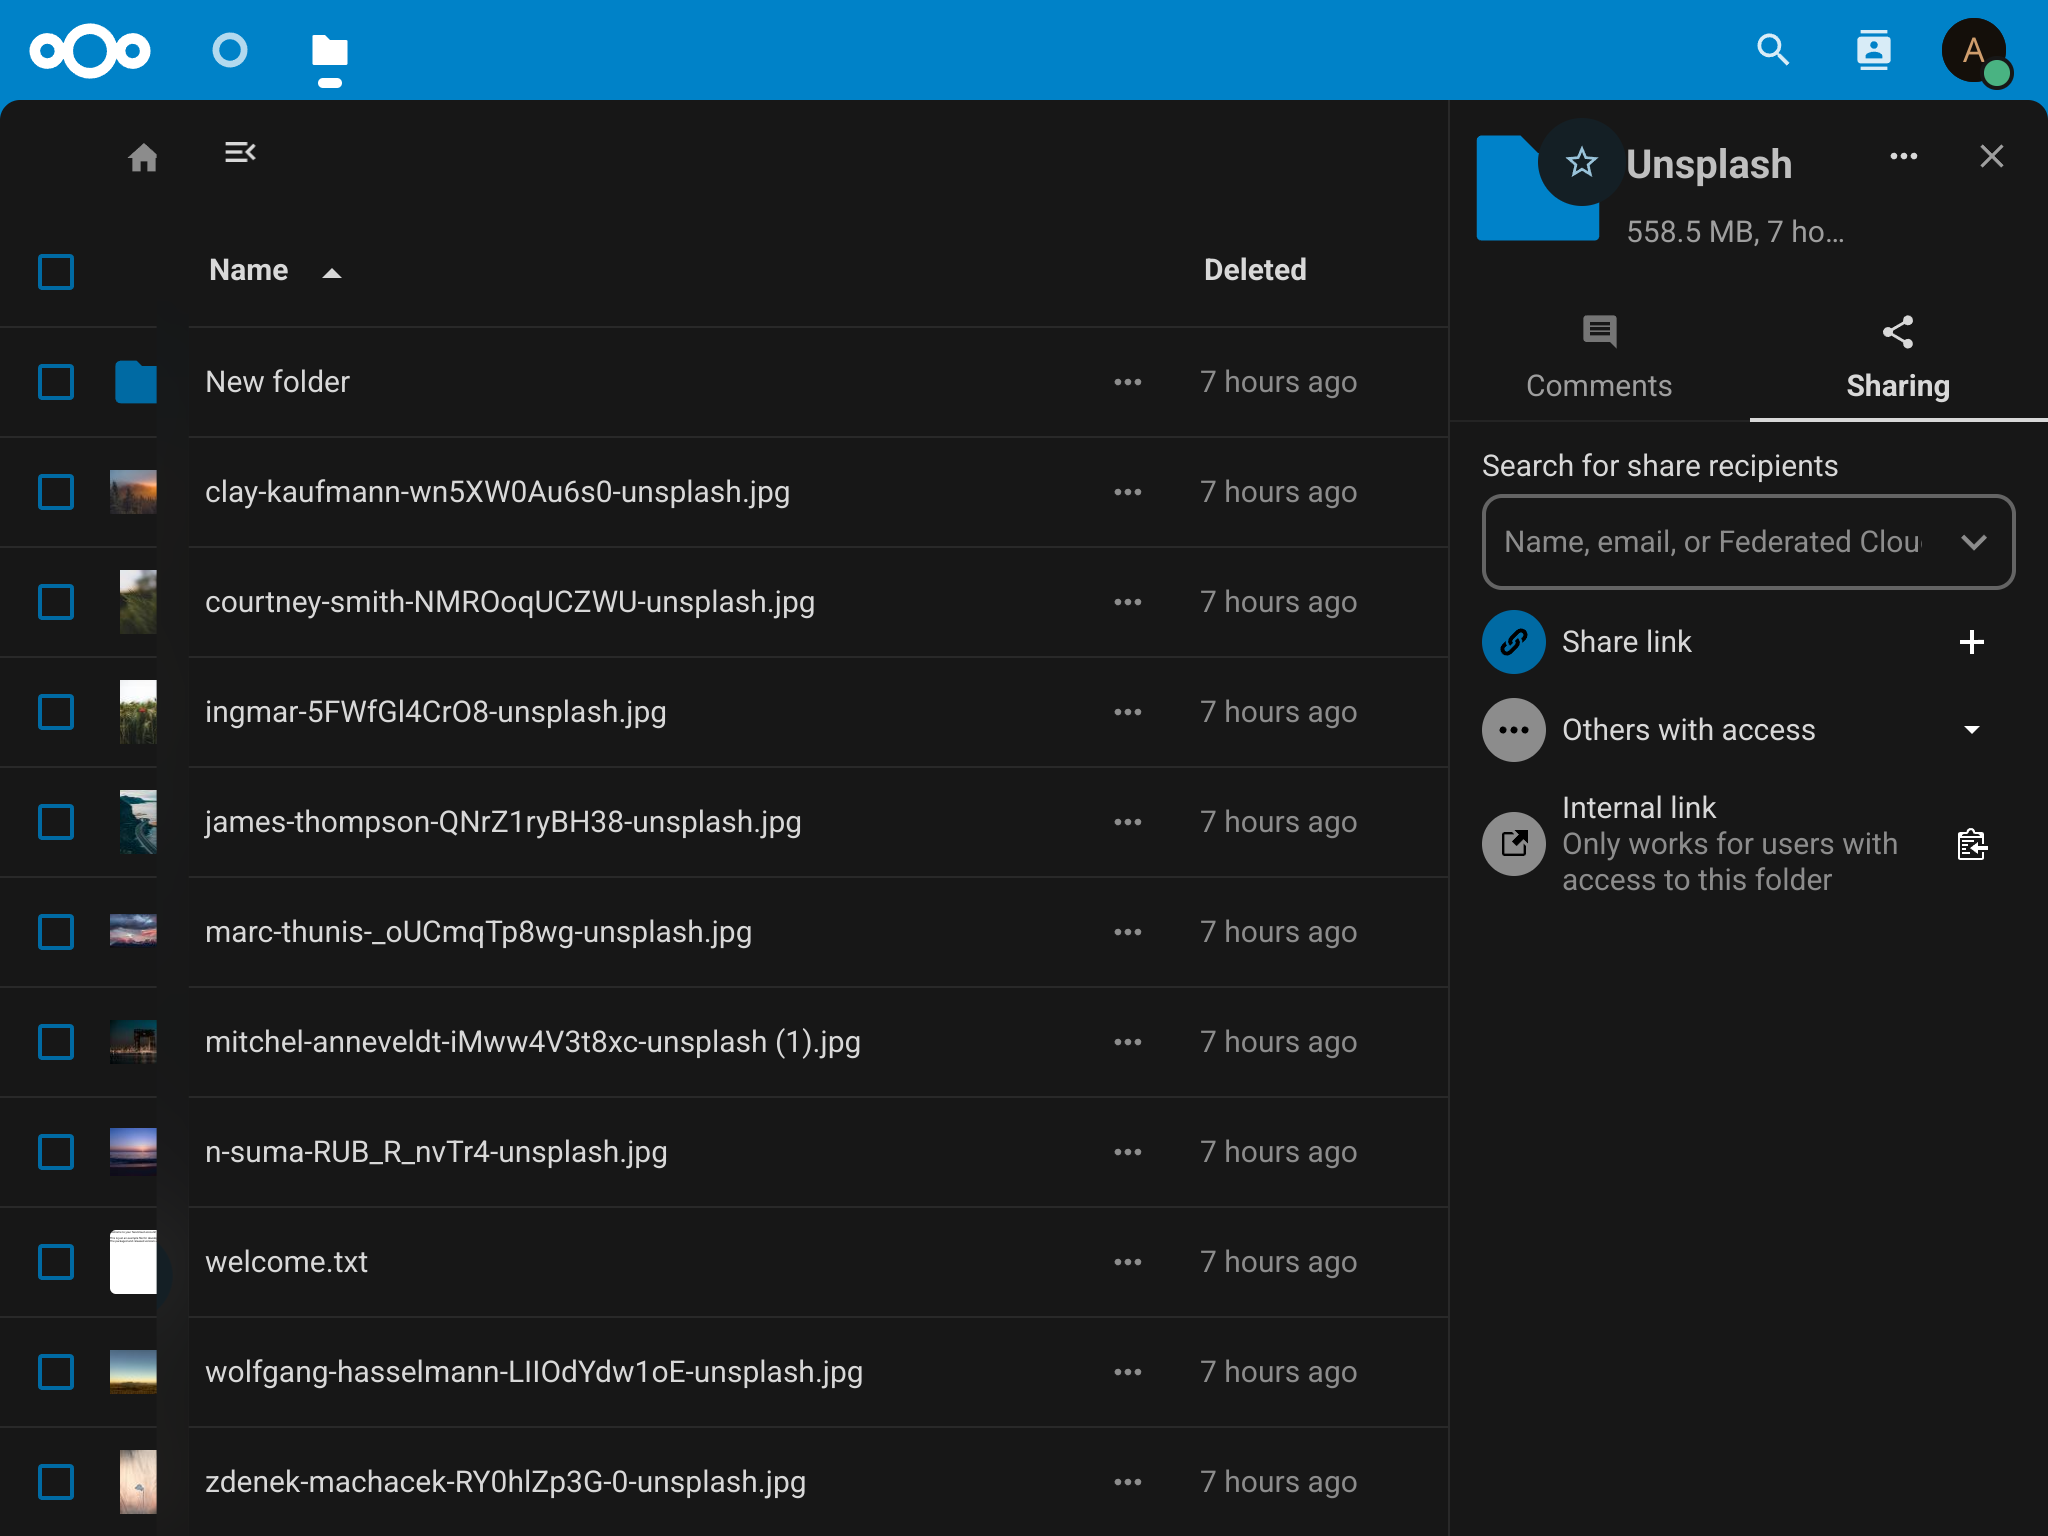Select all files checkbox in header
This screenshot has height=1536, width=2048.
tap(56, 272)
